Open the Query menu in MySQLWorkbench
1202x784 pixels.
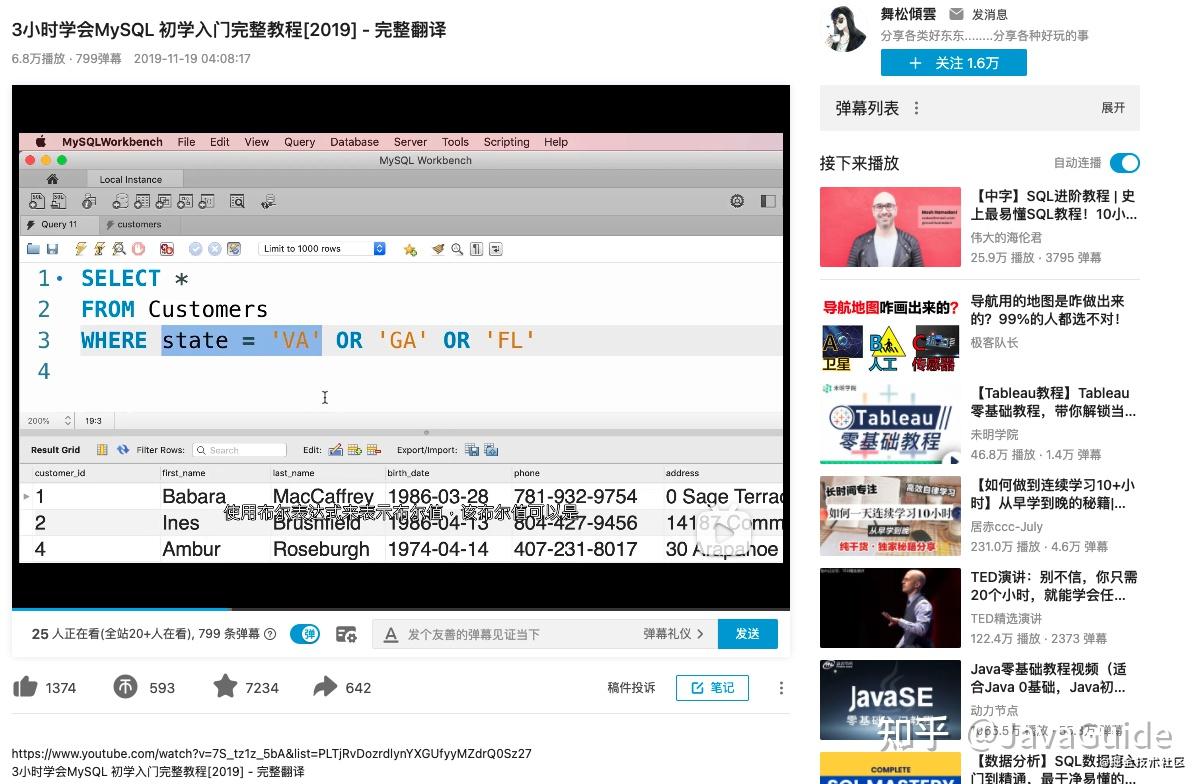tap(299, 142)
